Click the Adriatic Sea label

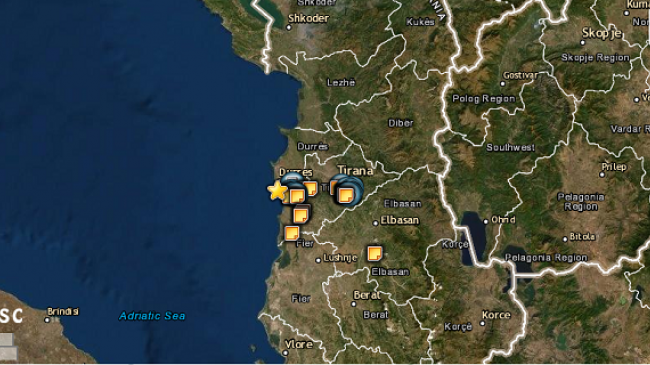[x=152, y=316]
